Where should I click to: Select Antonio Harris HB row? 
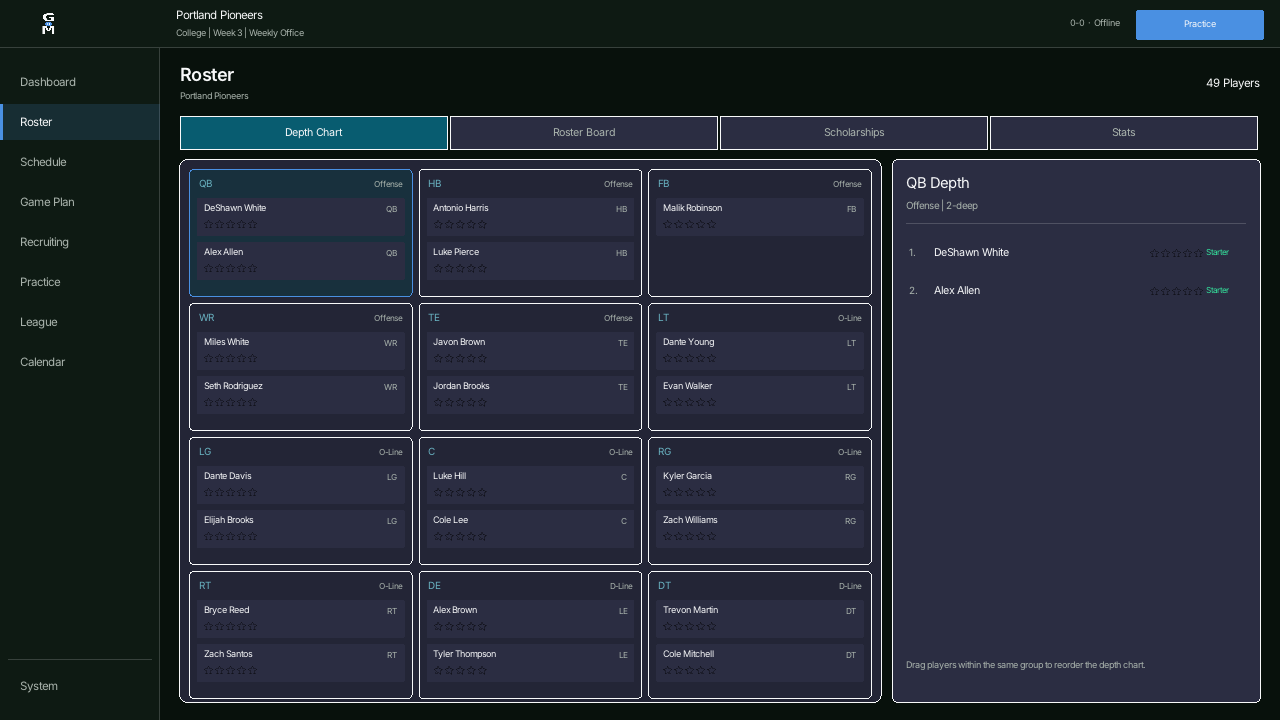point(530,217)
